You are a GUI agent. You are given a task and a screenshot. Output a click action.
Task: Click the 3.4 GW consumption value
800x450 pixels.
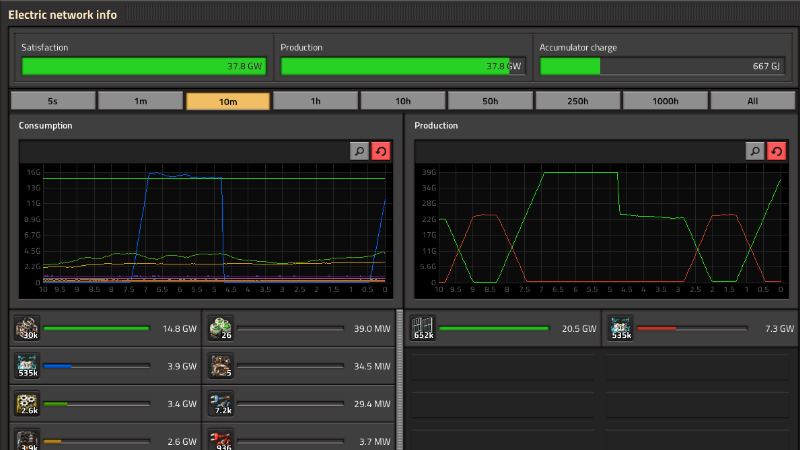point(182,404)
